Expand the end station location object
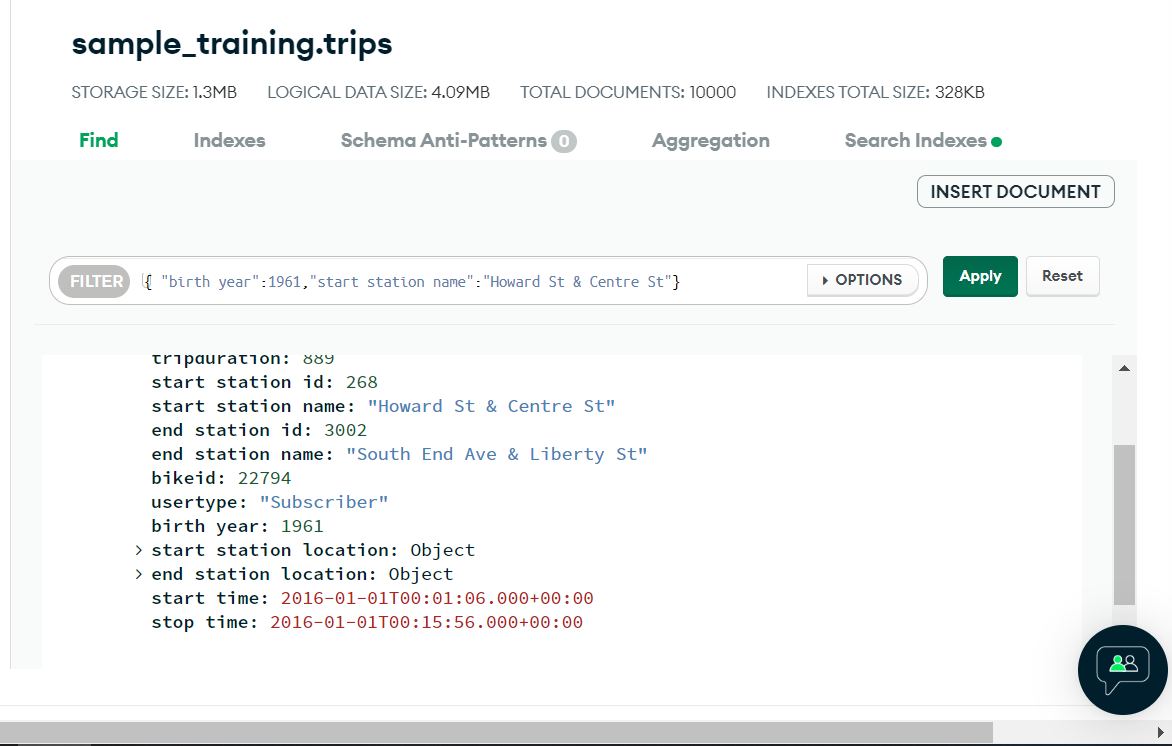 (139, 574)
